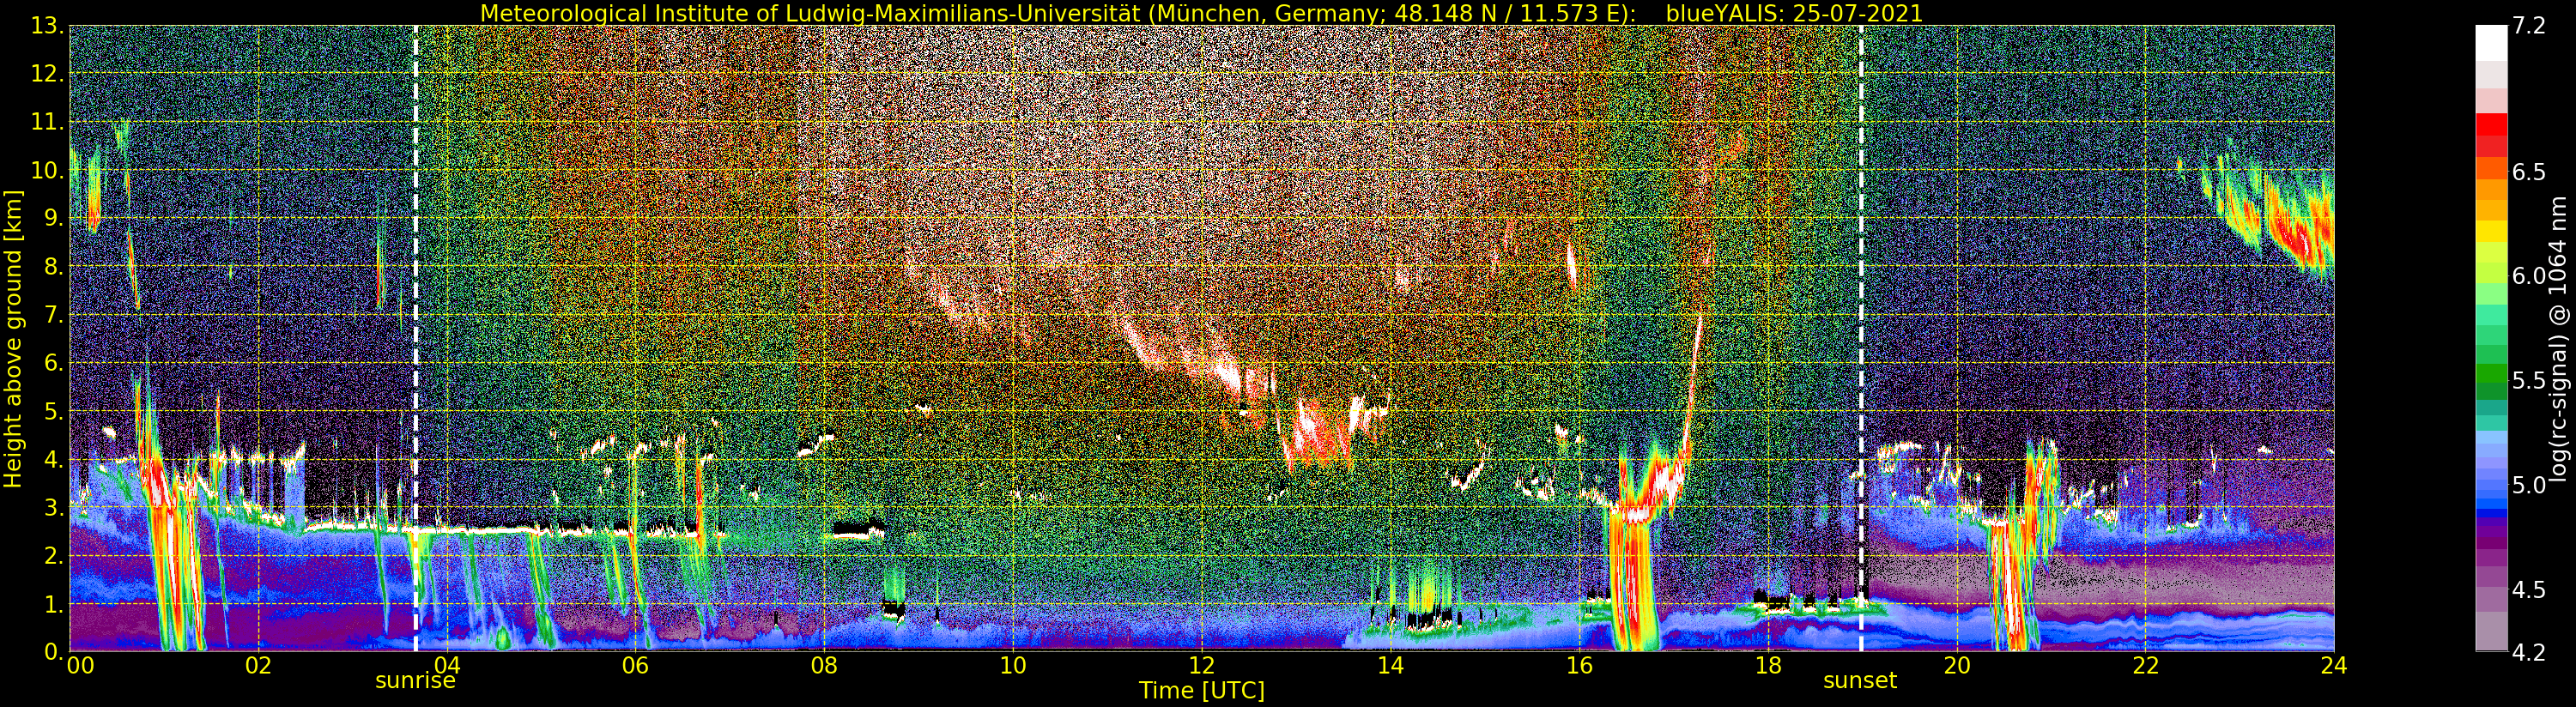Click the 'Height above ground [km]' axis title

(x=13, y=338)
